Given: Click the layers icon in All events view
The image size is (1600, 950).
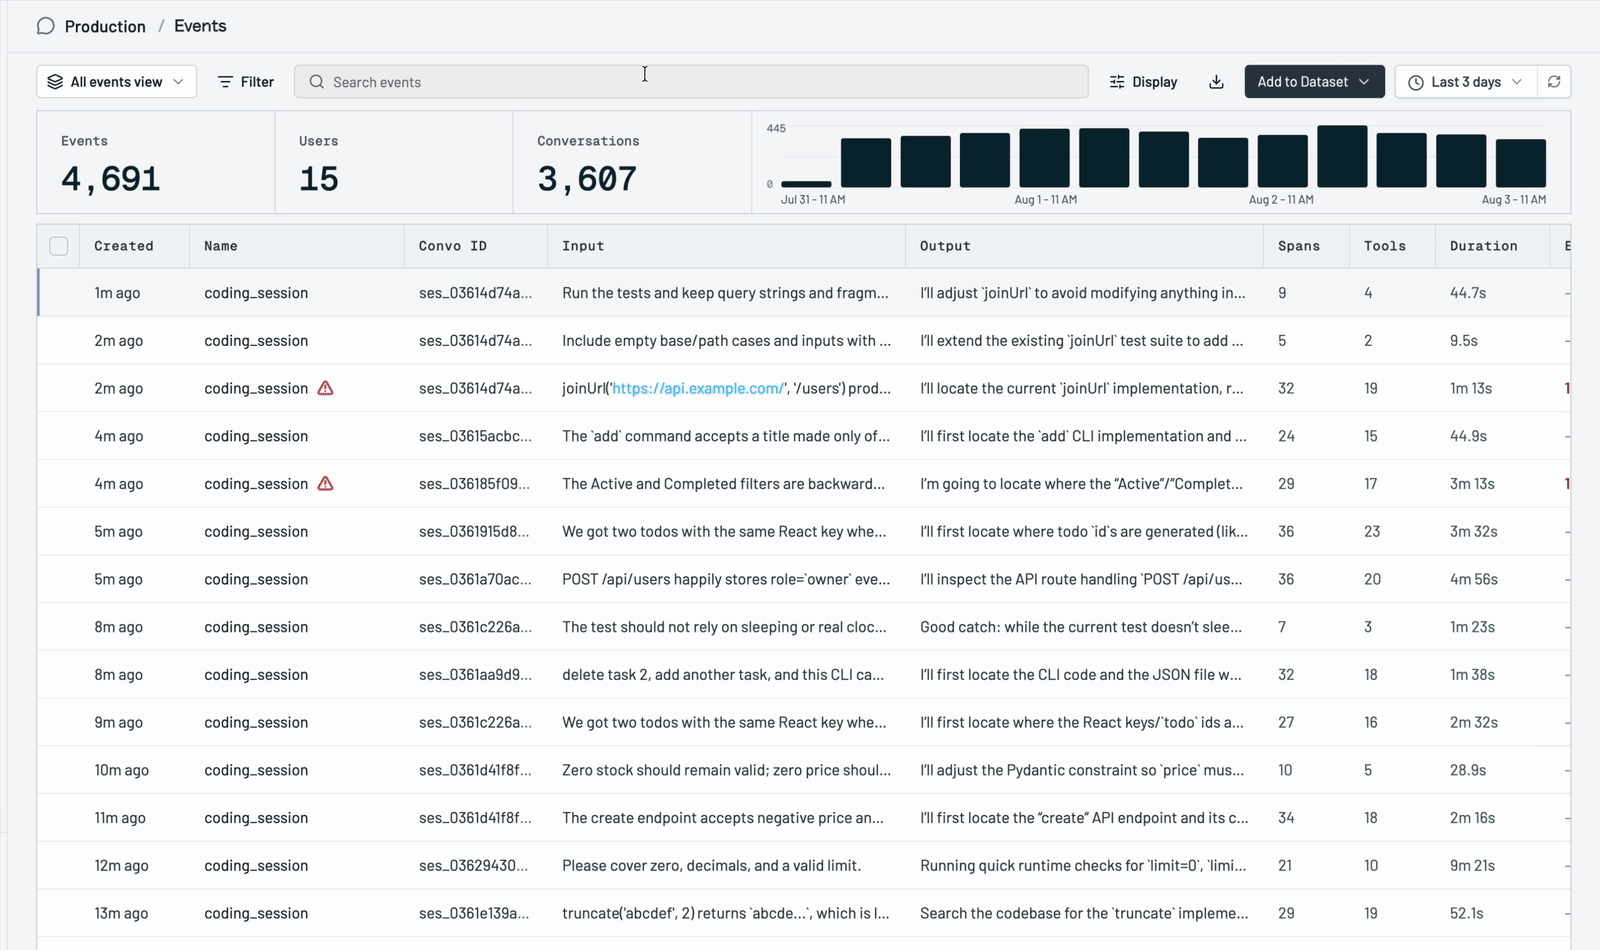Looking at the screenshot, I should (x=55, y=82).
